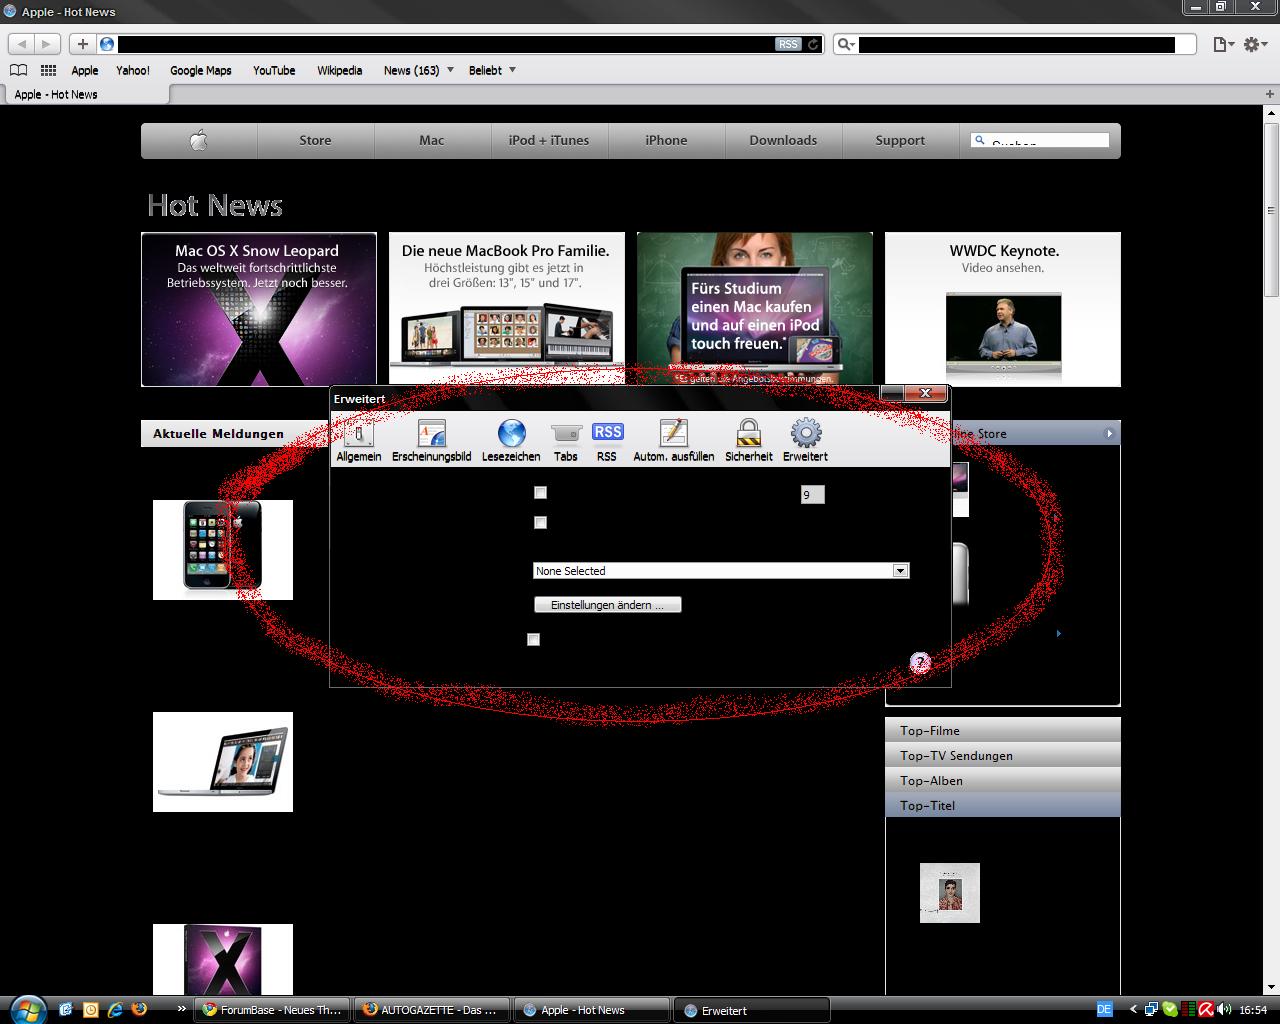Click the YouTube bookmark

coord(274,70)
